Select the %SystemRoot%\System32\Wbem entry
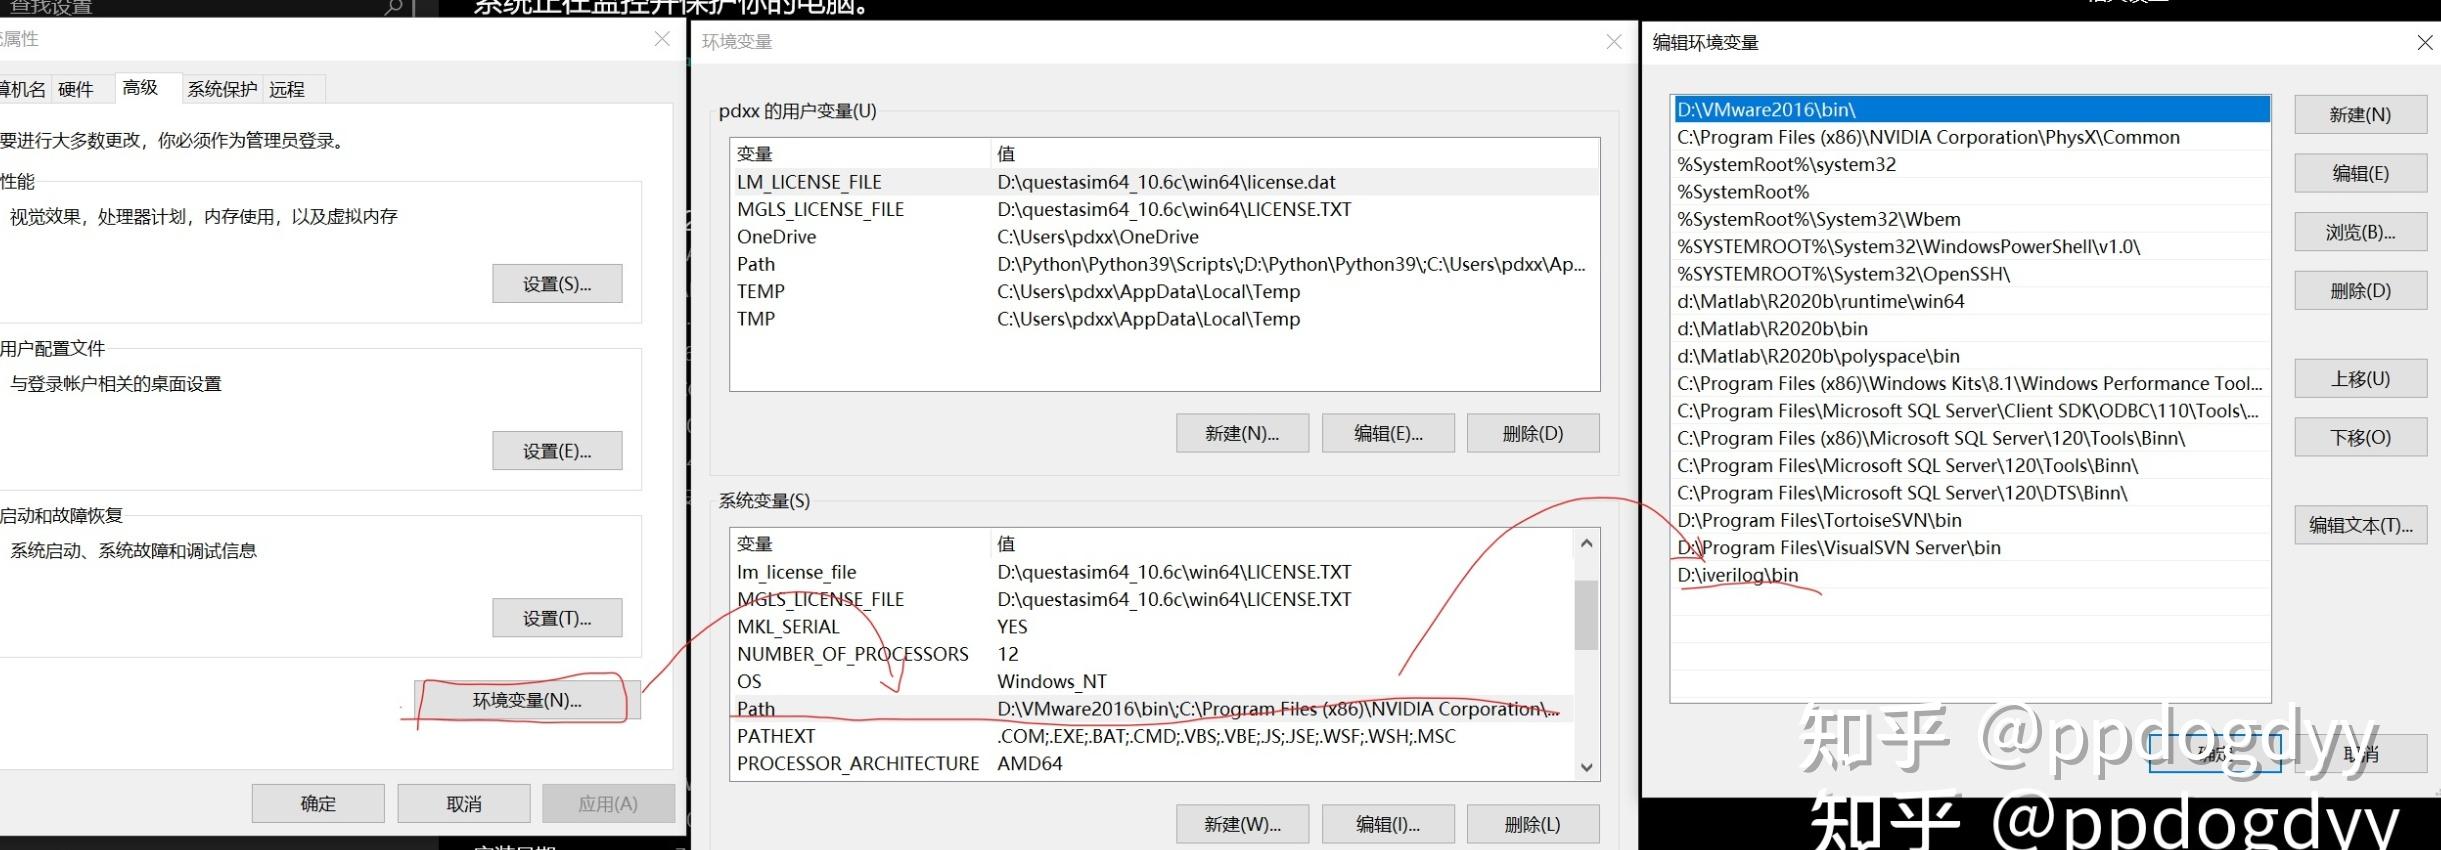 click(1971, 219)
